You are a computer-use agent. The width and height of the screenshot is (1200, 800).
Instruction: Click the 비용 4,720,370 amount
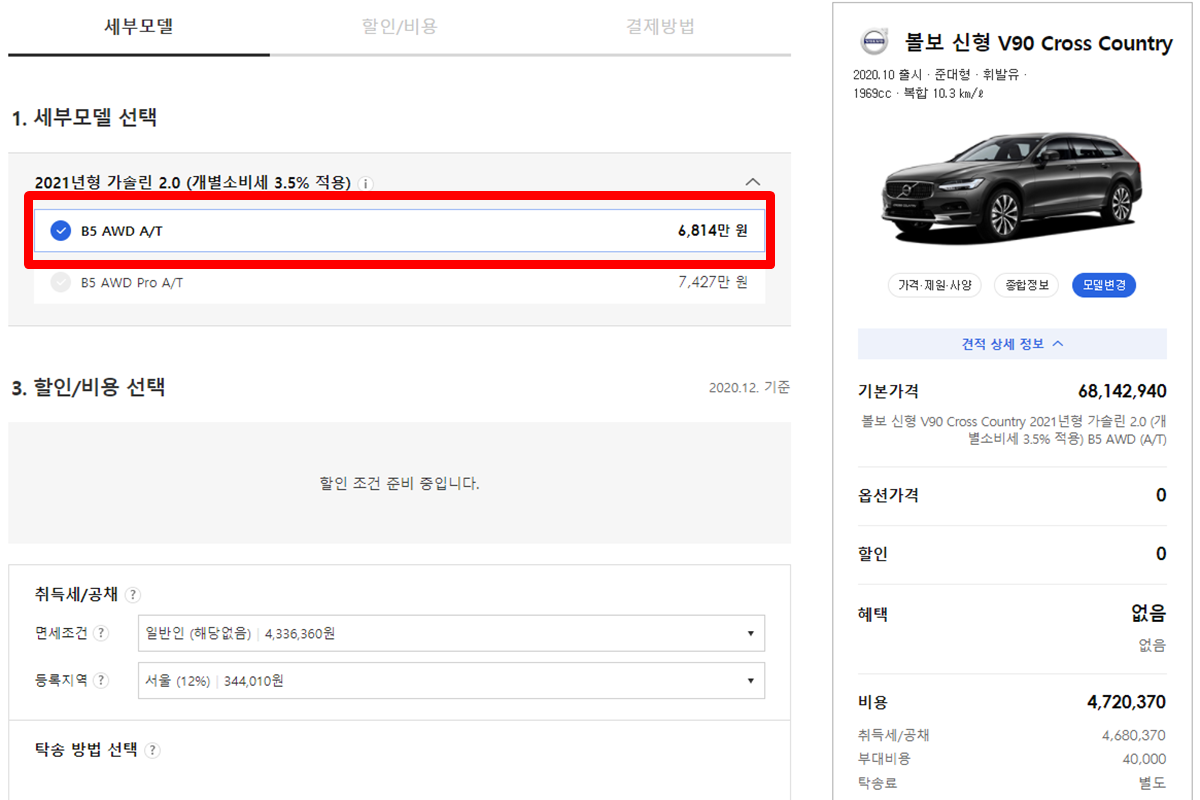tap(1126, 703)
